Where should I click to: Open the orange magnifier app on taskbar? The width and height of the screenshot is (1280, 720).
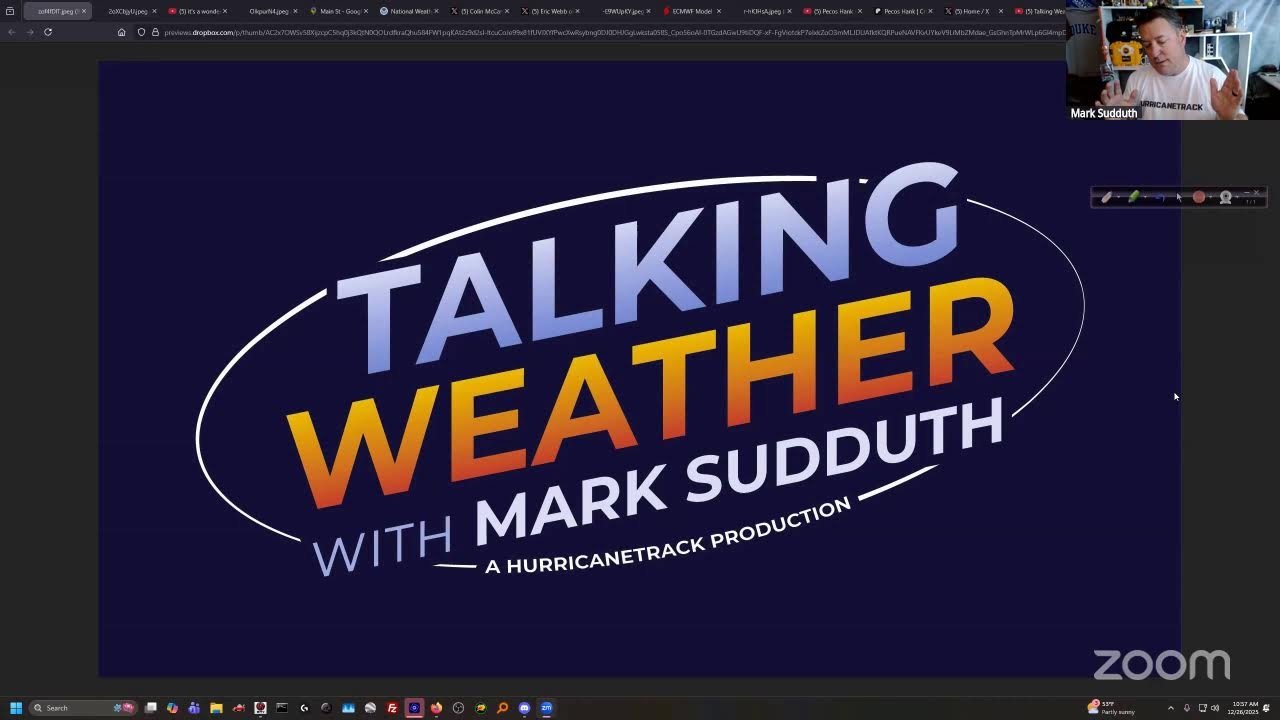[x=502, y=708]
